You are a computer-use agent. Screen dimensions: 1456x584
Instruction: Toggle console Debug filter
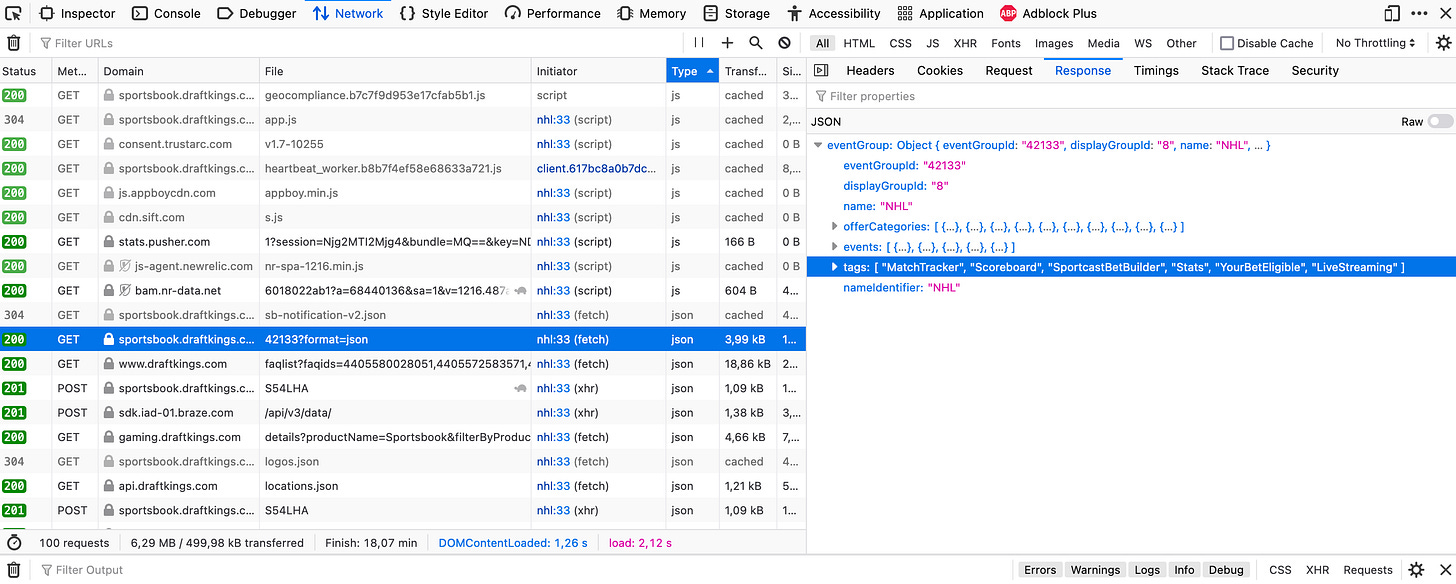tap(1226, 570)
